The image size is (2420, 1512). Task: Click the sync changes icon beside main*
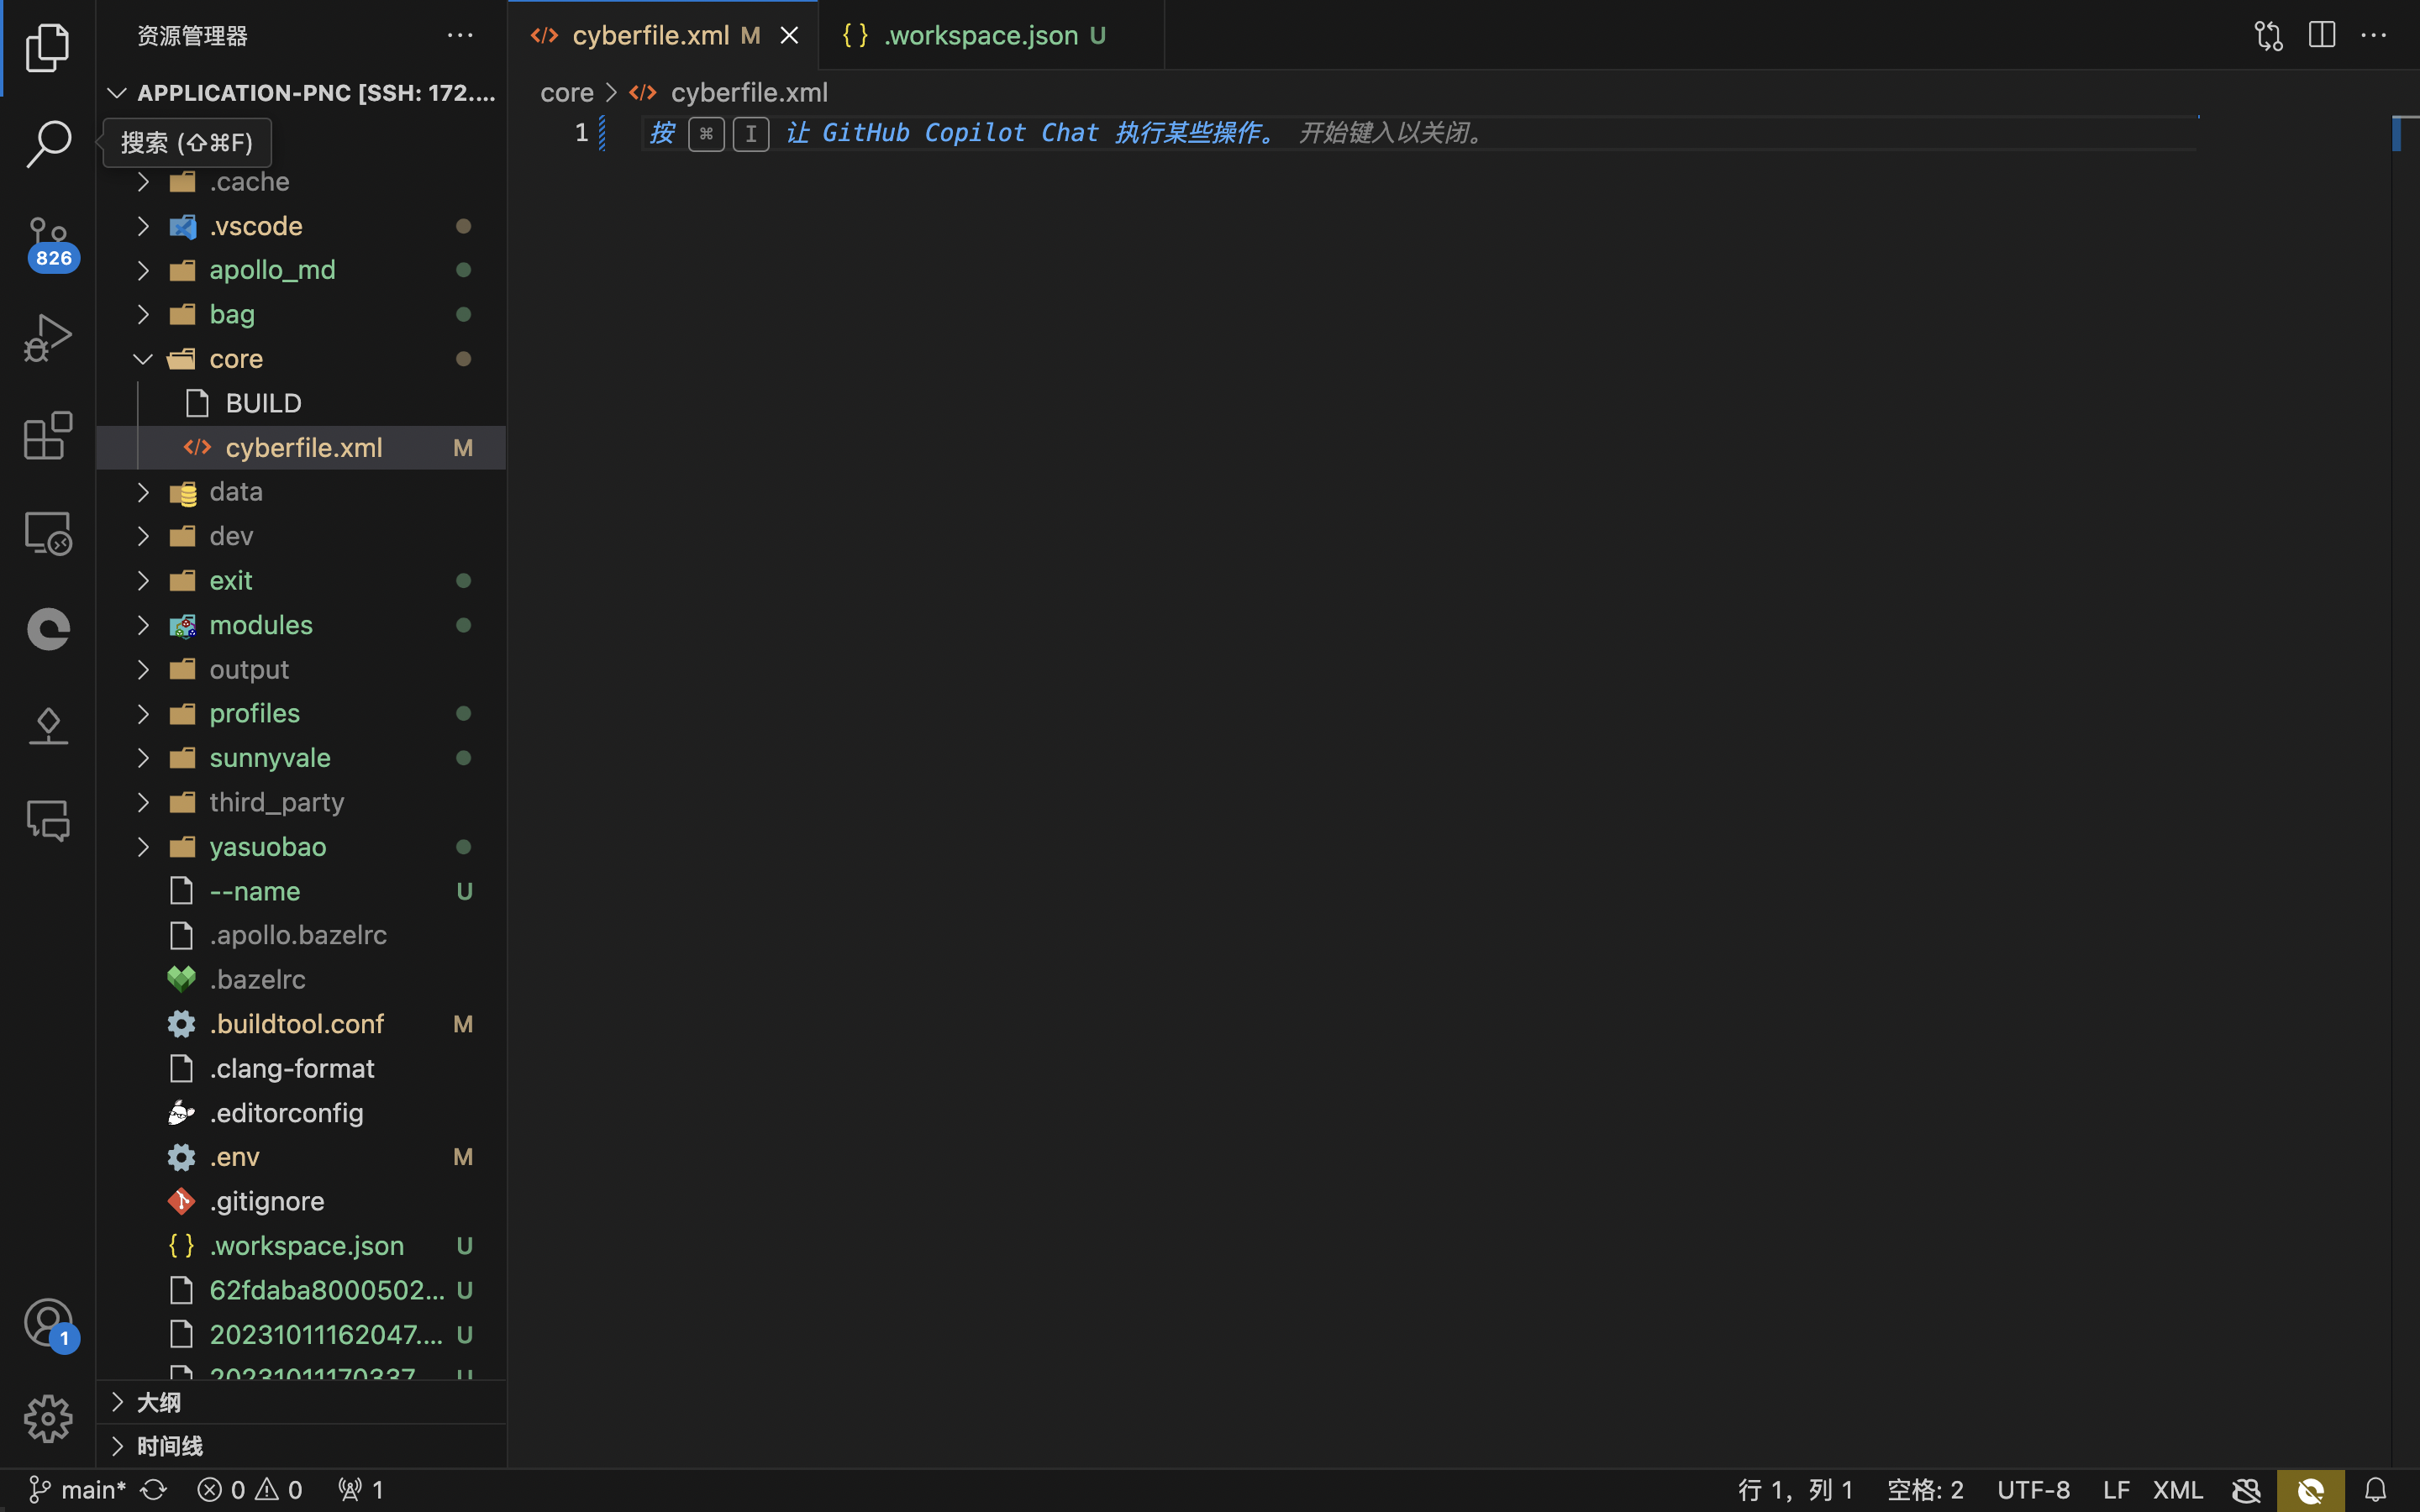point(153,1490)
